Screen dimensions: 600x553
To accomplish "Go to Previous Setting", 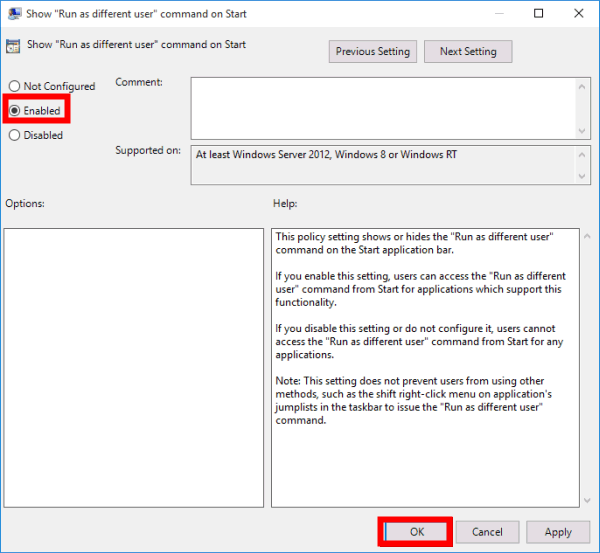I will click(372, 51).
